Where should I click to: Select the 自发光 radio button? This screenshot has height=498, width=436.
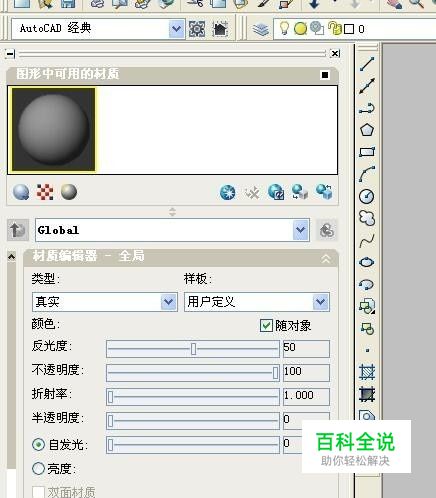click(x=38, y=444)
